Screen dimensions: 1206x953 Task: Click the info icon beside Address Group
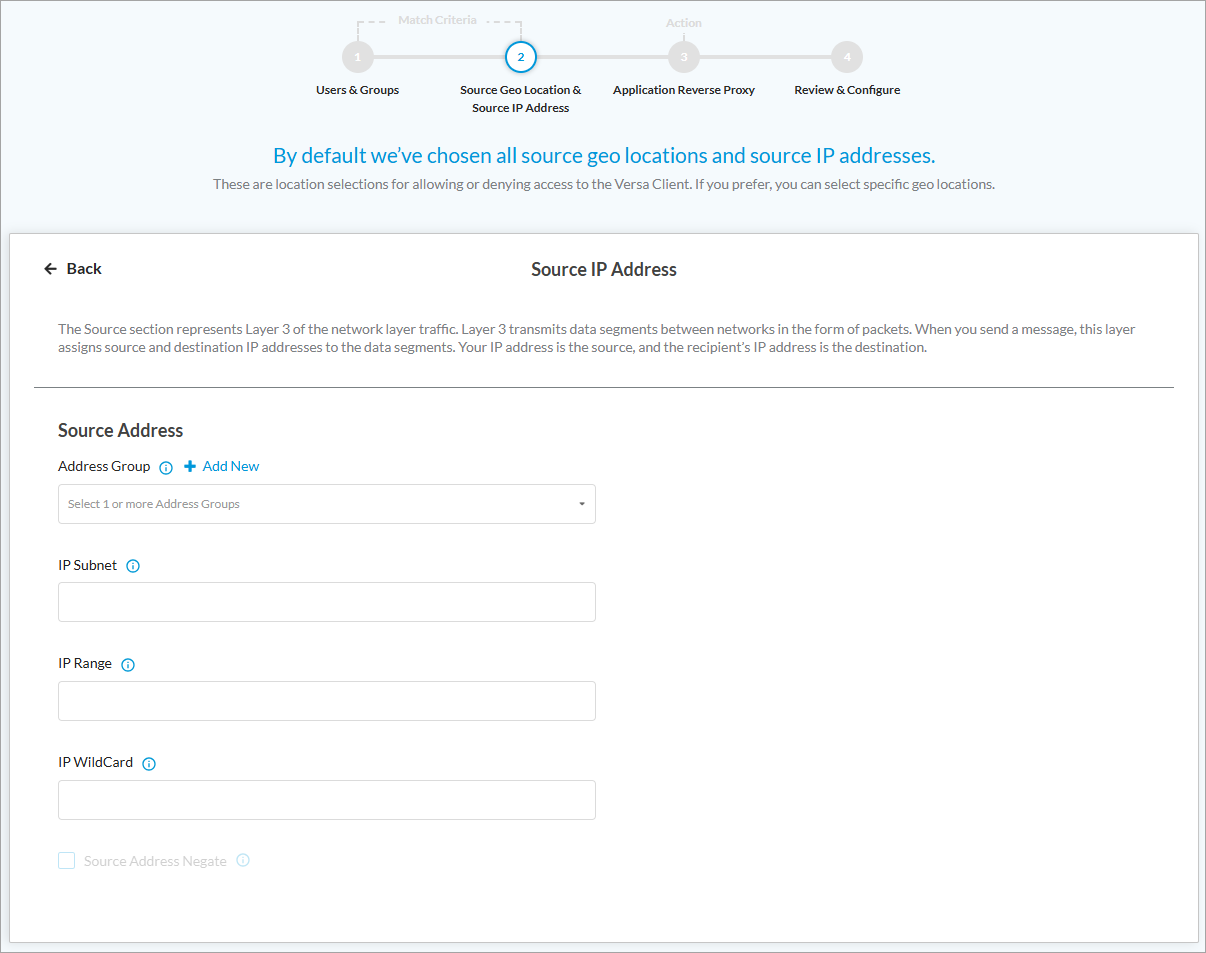coord(166,467)
